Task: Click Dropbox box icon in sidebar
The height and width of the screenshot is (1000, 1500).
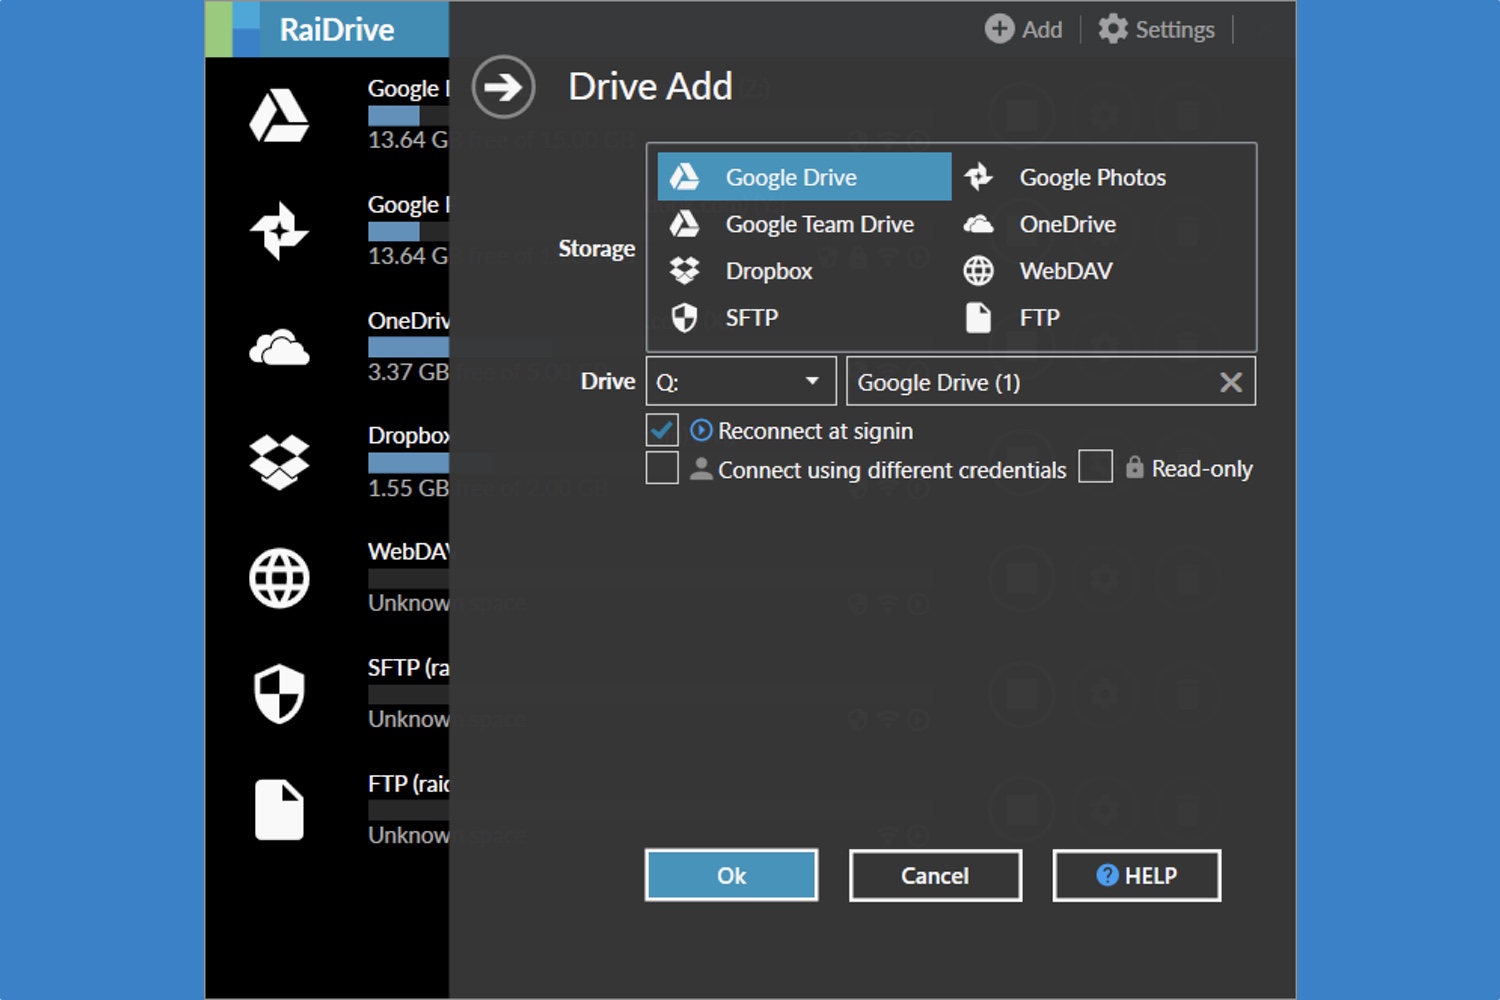Action: (x=279, y=462)
